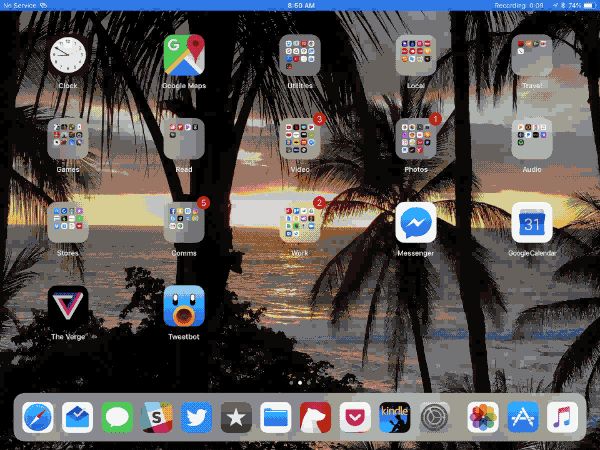
Task: Open the Files app in dock
Action: click(276, 417)
